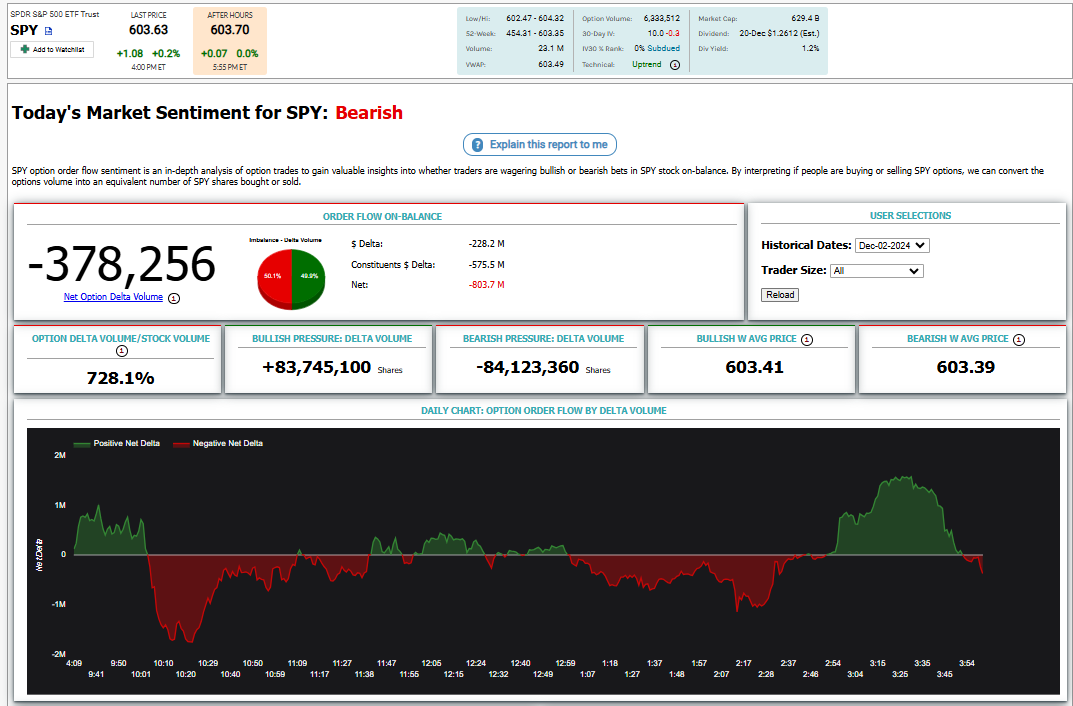Open info icon under Option Delta Volume/Stock Volume
This screenshot has width=1073, height=706.
point(121,351)
